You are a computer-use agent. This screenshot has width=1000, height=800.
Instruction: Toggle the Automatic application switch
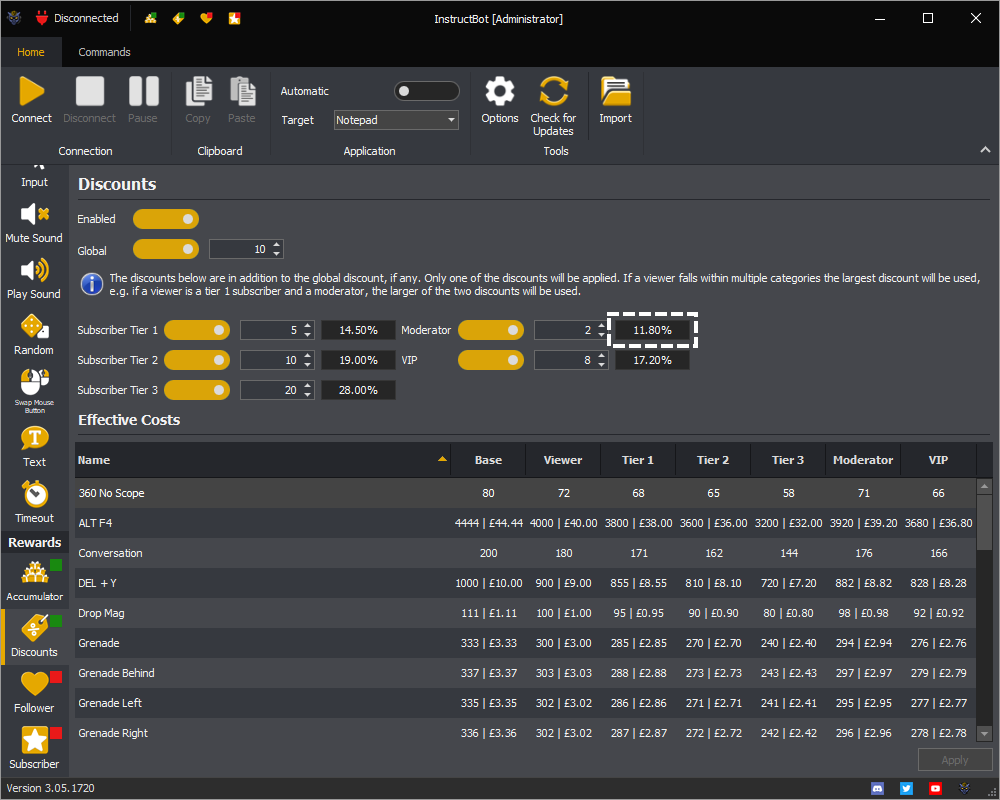pos(426,91)
